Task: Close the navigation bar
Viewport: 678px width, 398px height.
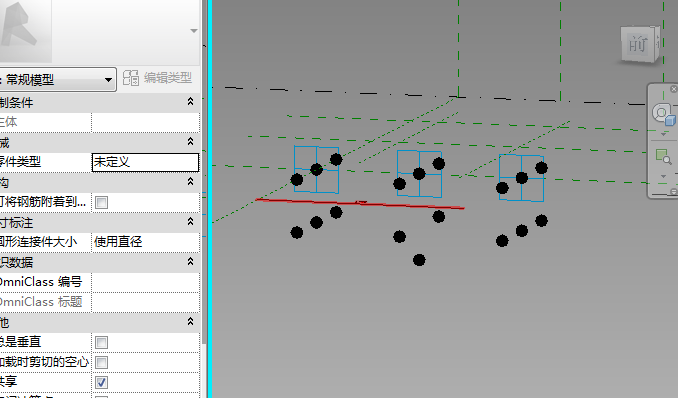Action: point(673,89)
